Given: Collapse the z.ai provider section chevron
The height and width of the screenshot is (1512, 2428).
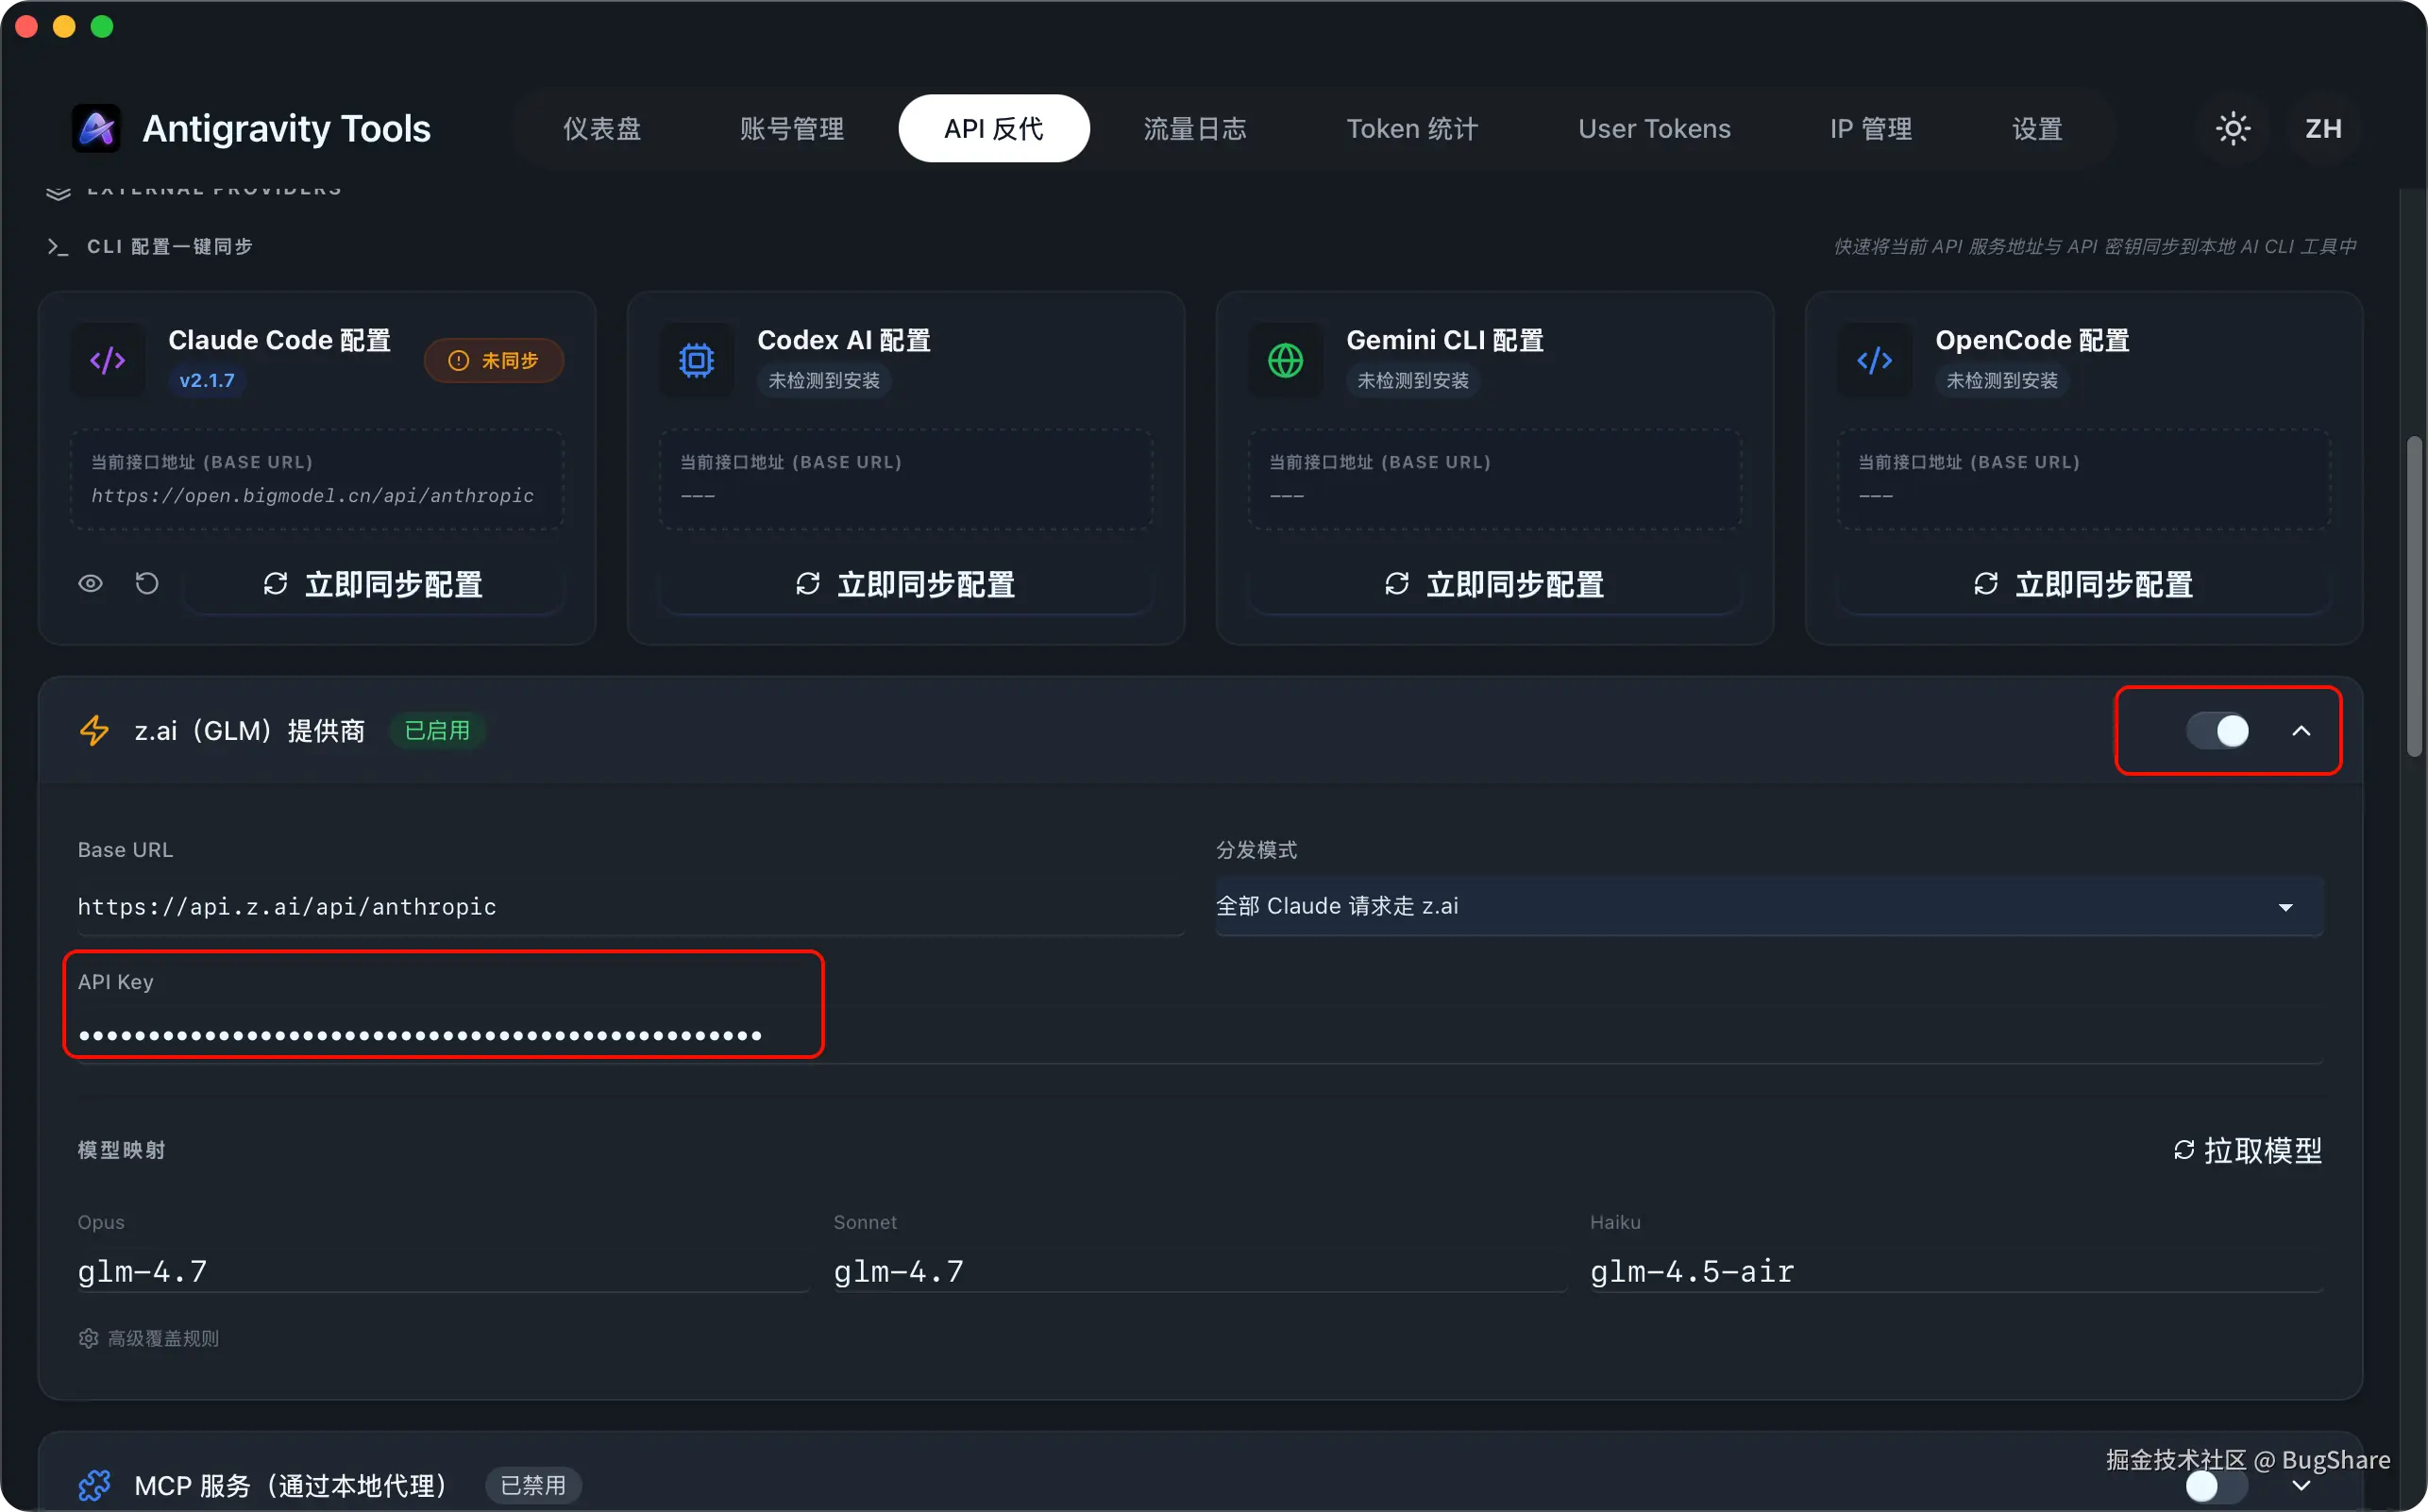Looking at the screenshot, I should click(x=2301, y=731).
